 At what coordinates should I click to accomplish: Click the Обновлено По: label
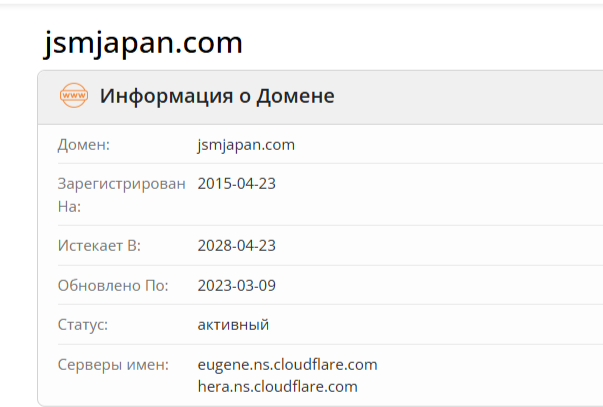pos(113,285)
